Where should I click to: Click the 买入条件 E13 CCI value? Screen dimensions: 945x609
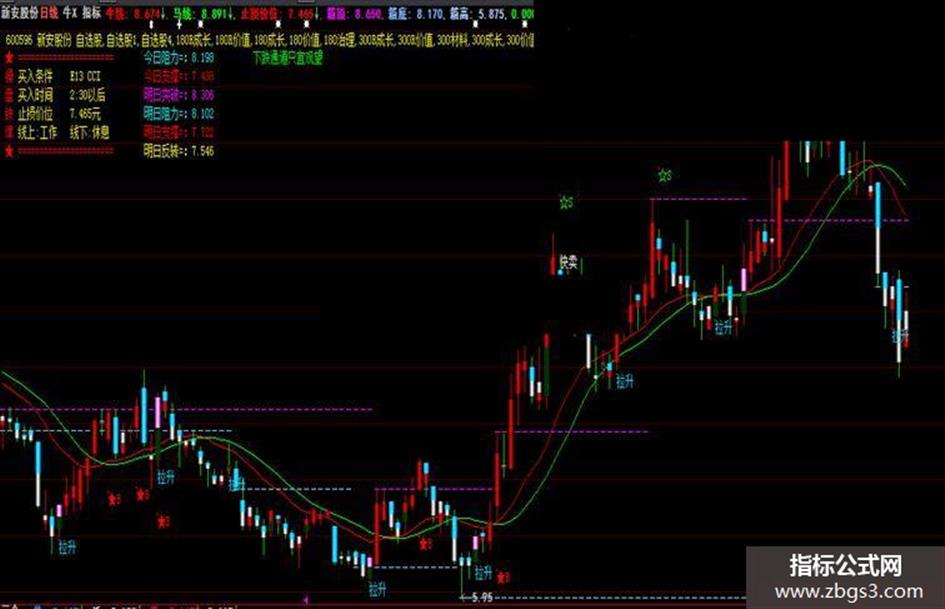[85, 77]
